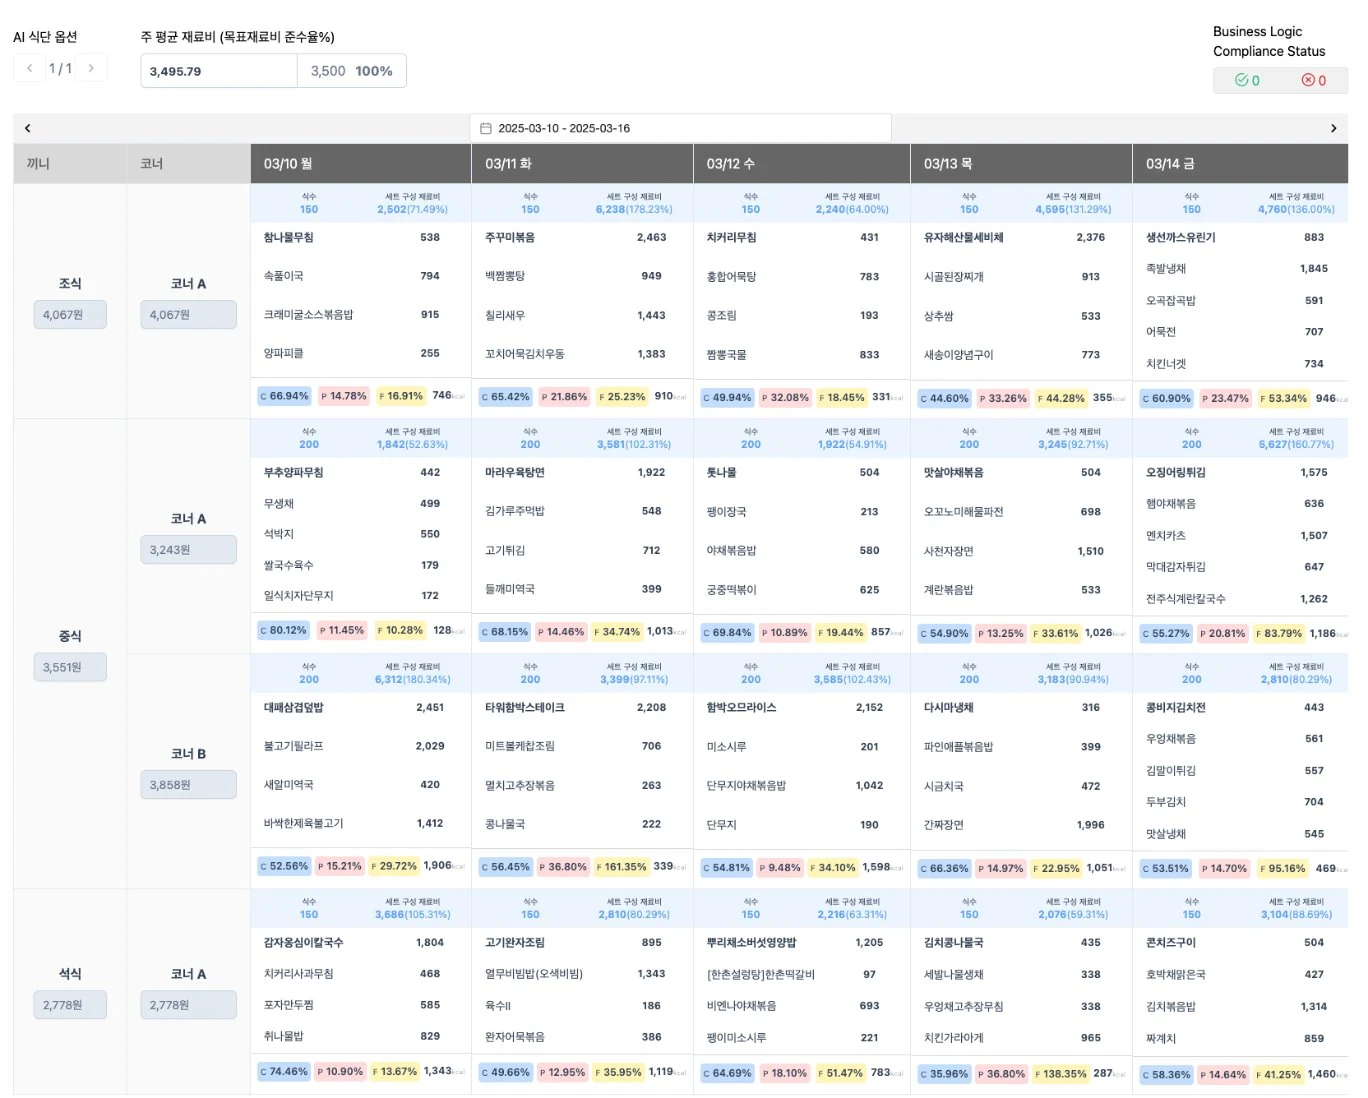Click the P 32.08% protein badge
The image size is (1368, 1098).
tap(785, 397)
